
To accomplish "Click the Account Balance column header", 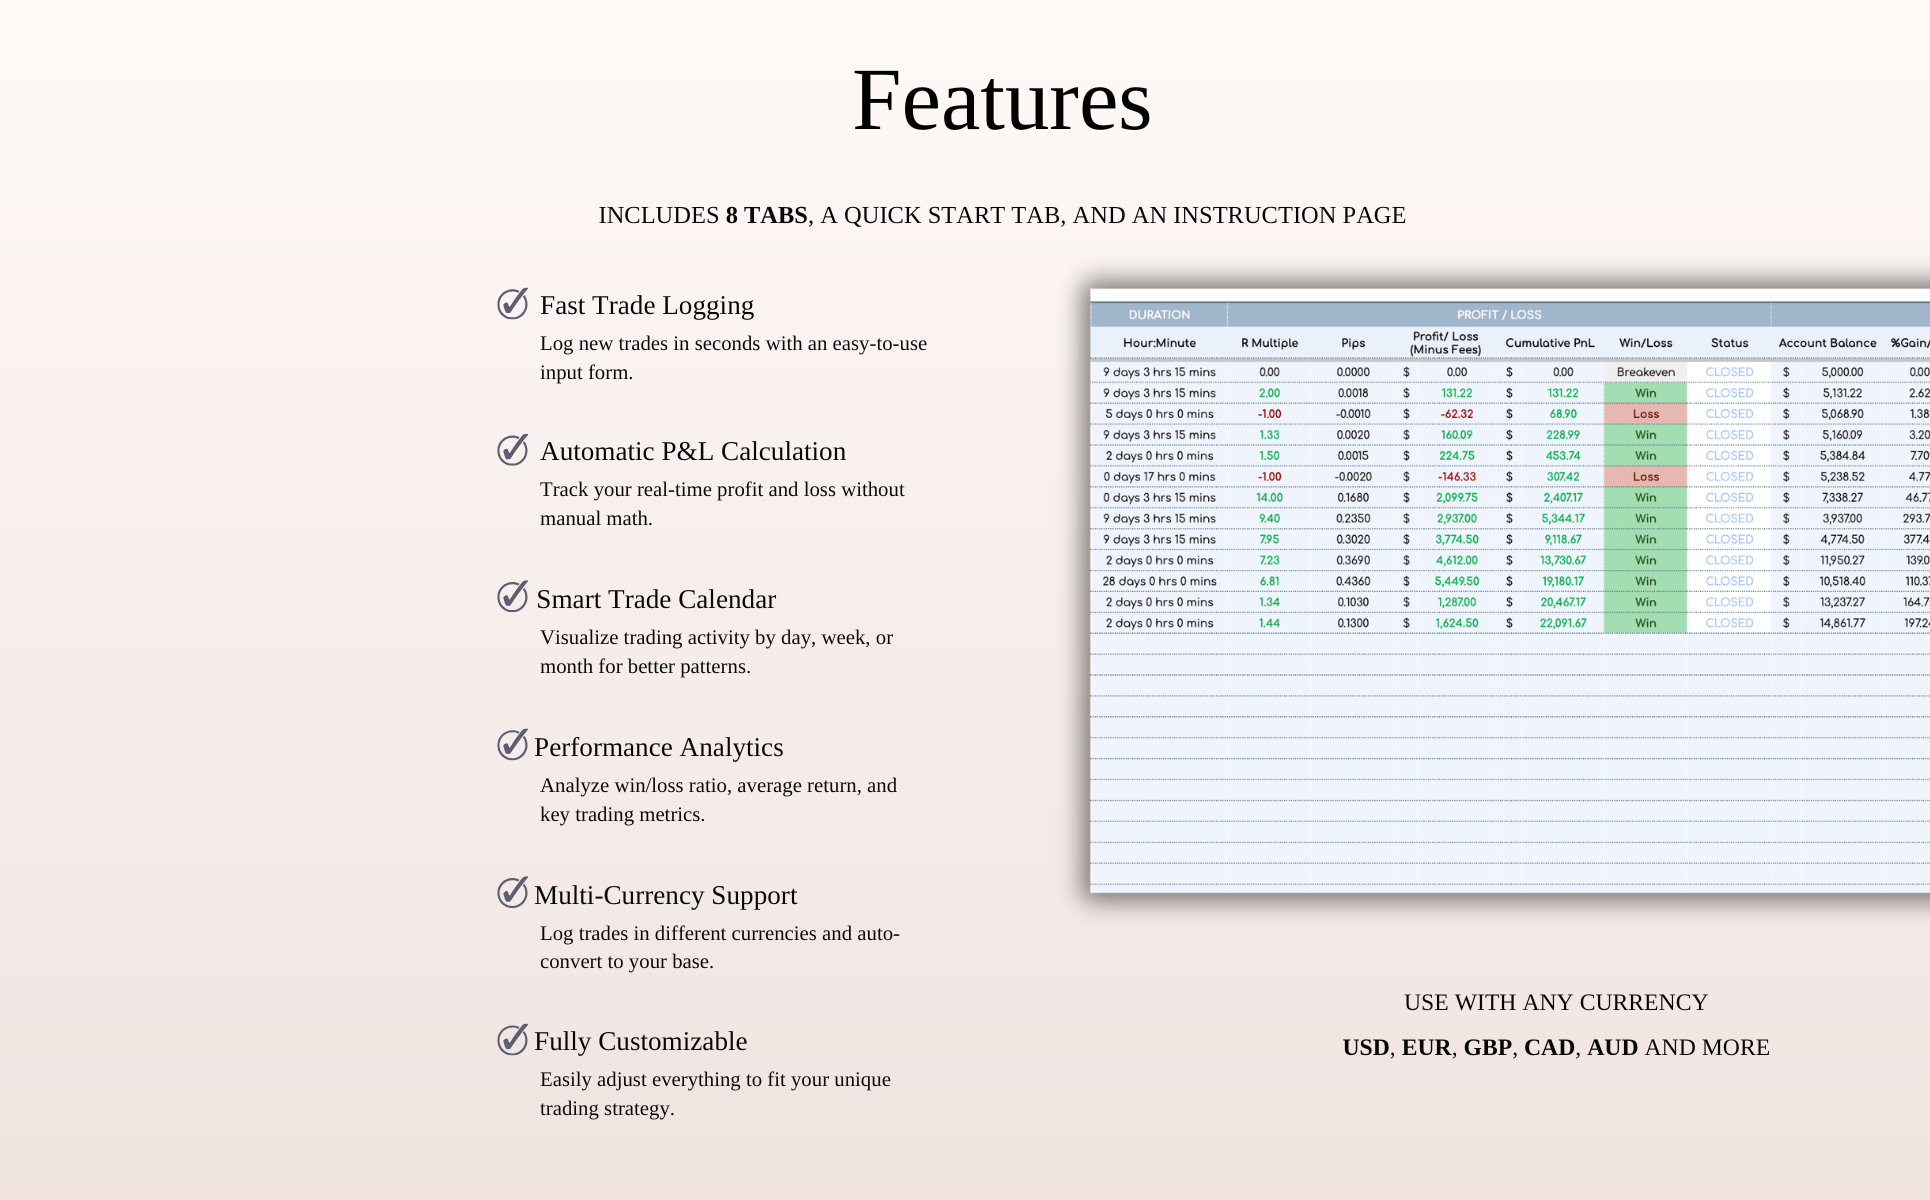I will pyautogui.click(x=1826, y=343).
